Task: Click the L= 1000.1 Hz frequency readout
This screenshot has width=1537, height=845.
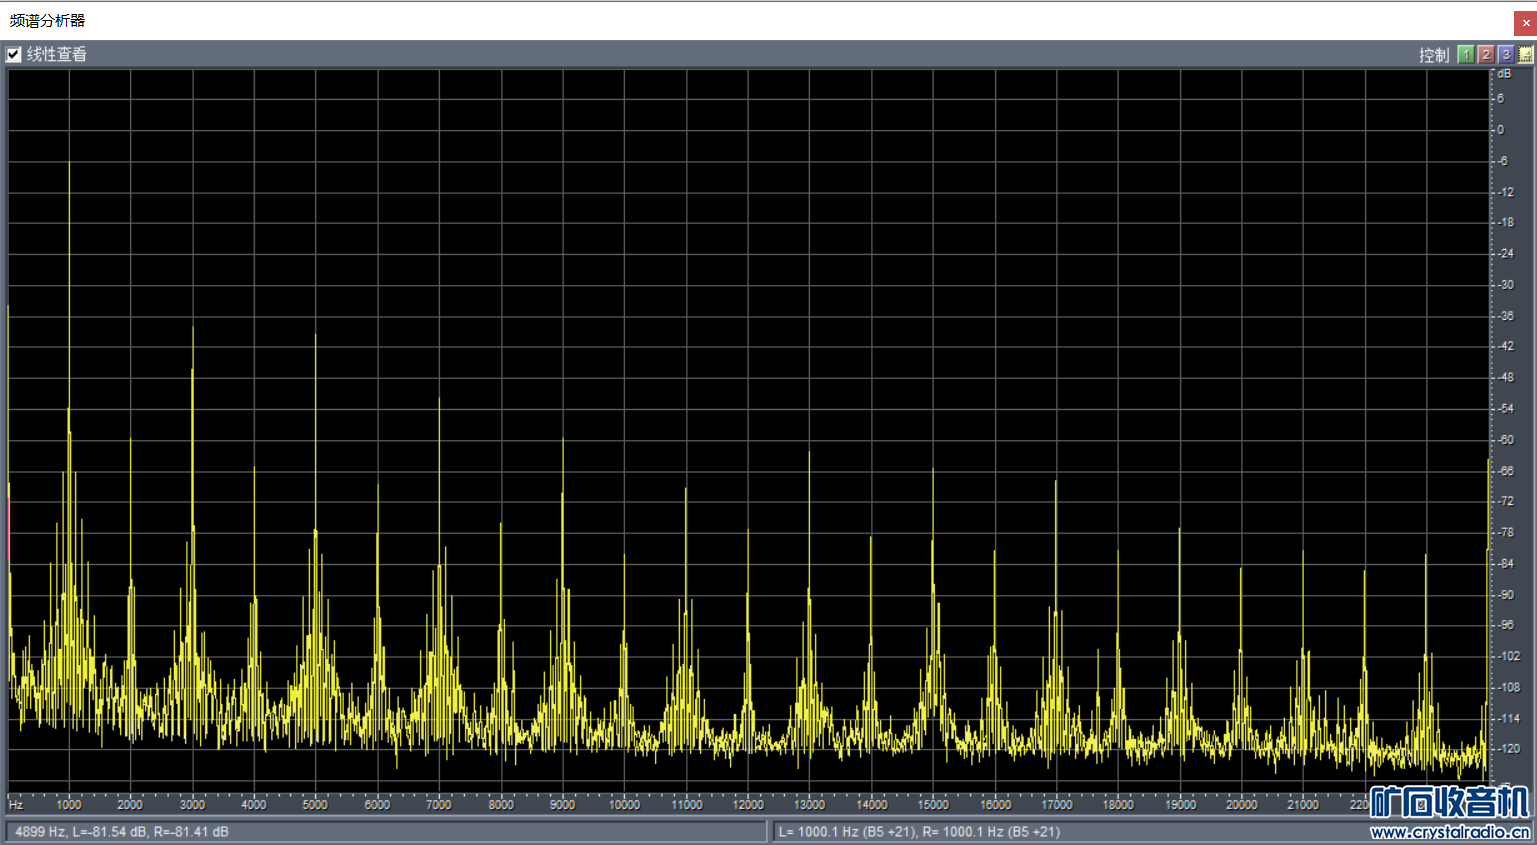Action: 846,832
